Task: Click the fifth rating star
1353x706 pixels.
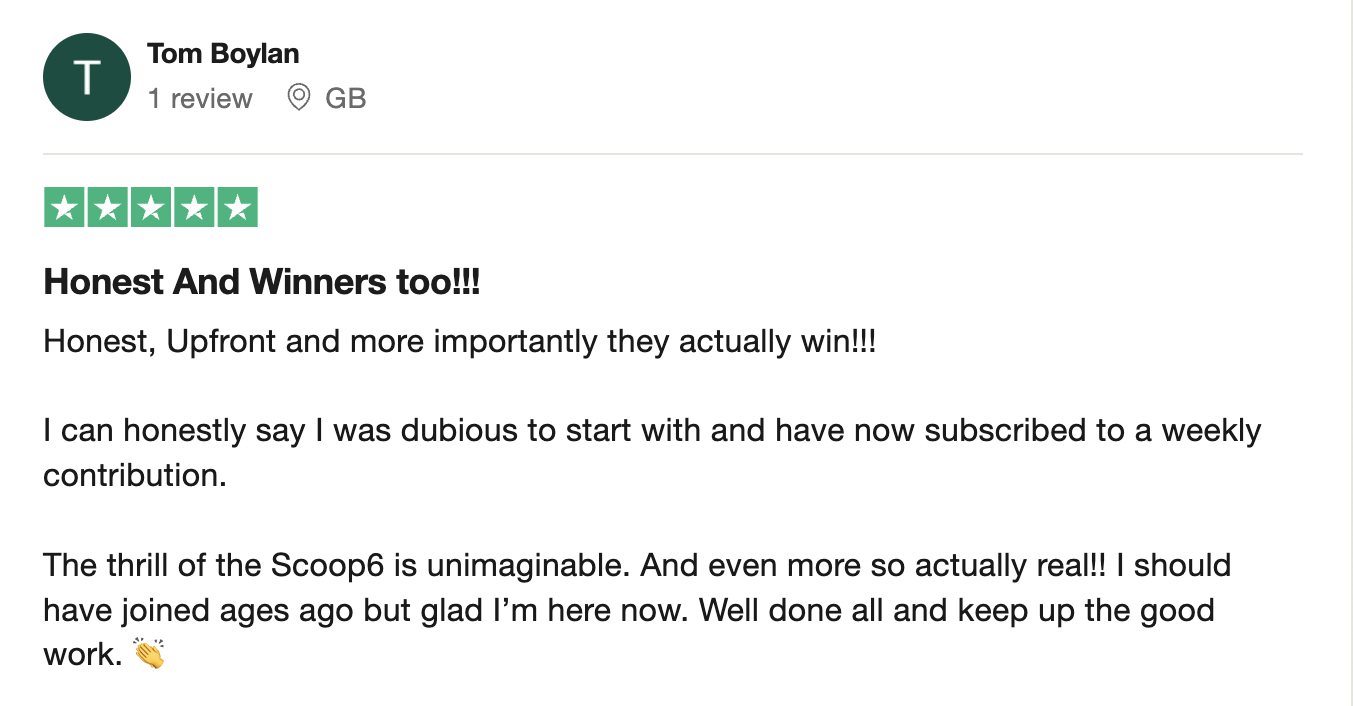Action: (x=237, y=208)
